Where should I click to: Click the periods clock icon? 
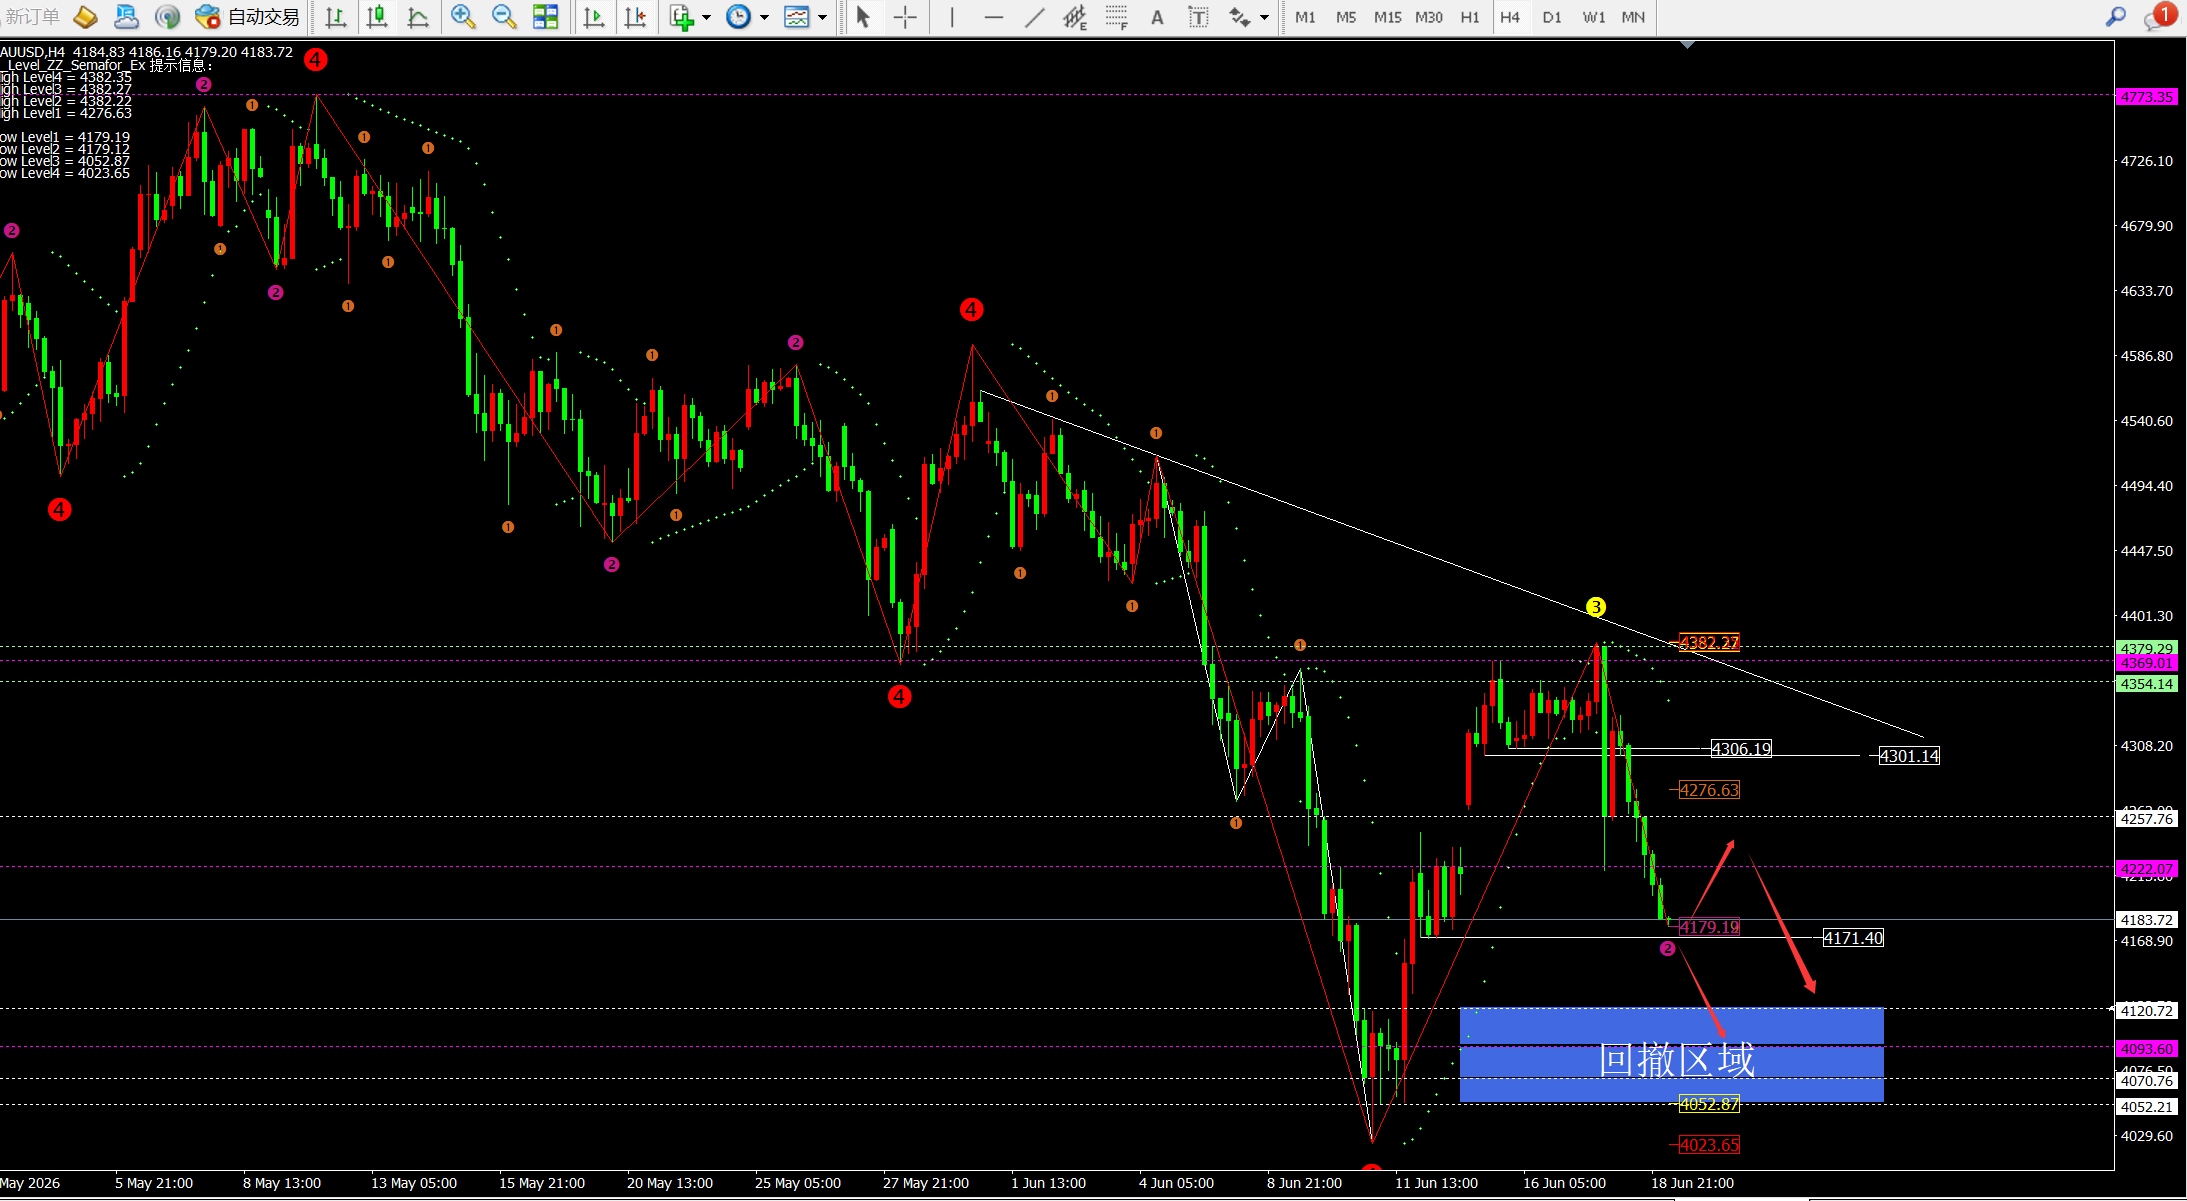pos(738,17)
